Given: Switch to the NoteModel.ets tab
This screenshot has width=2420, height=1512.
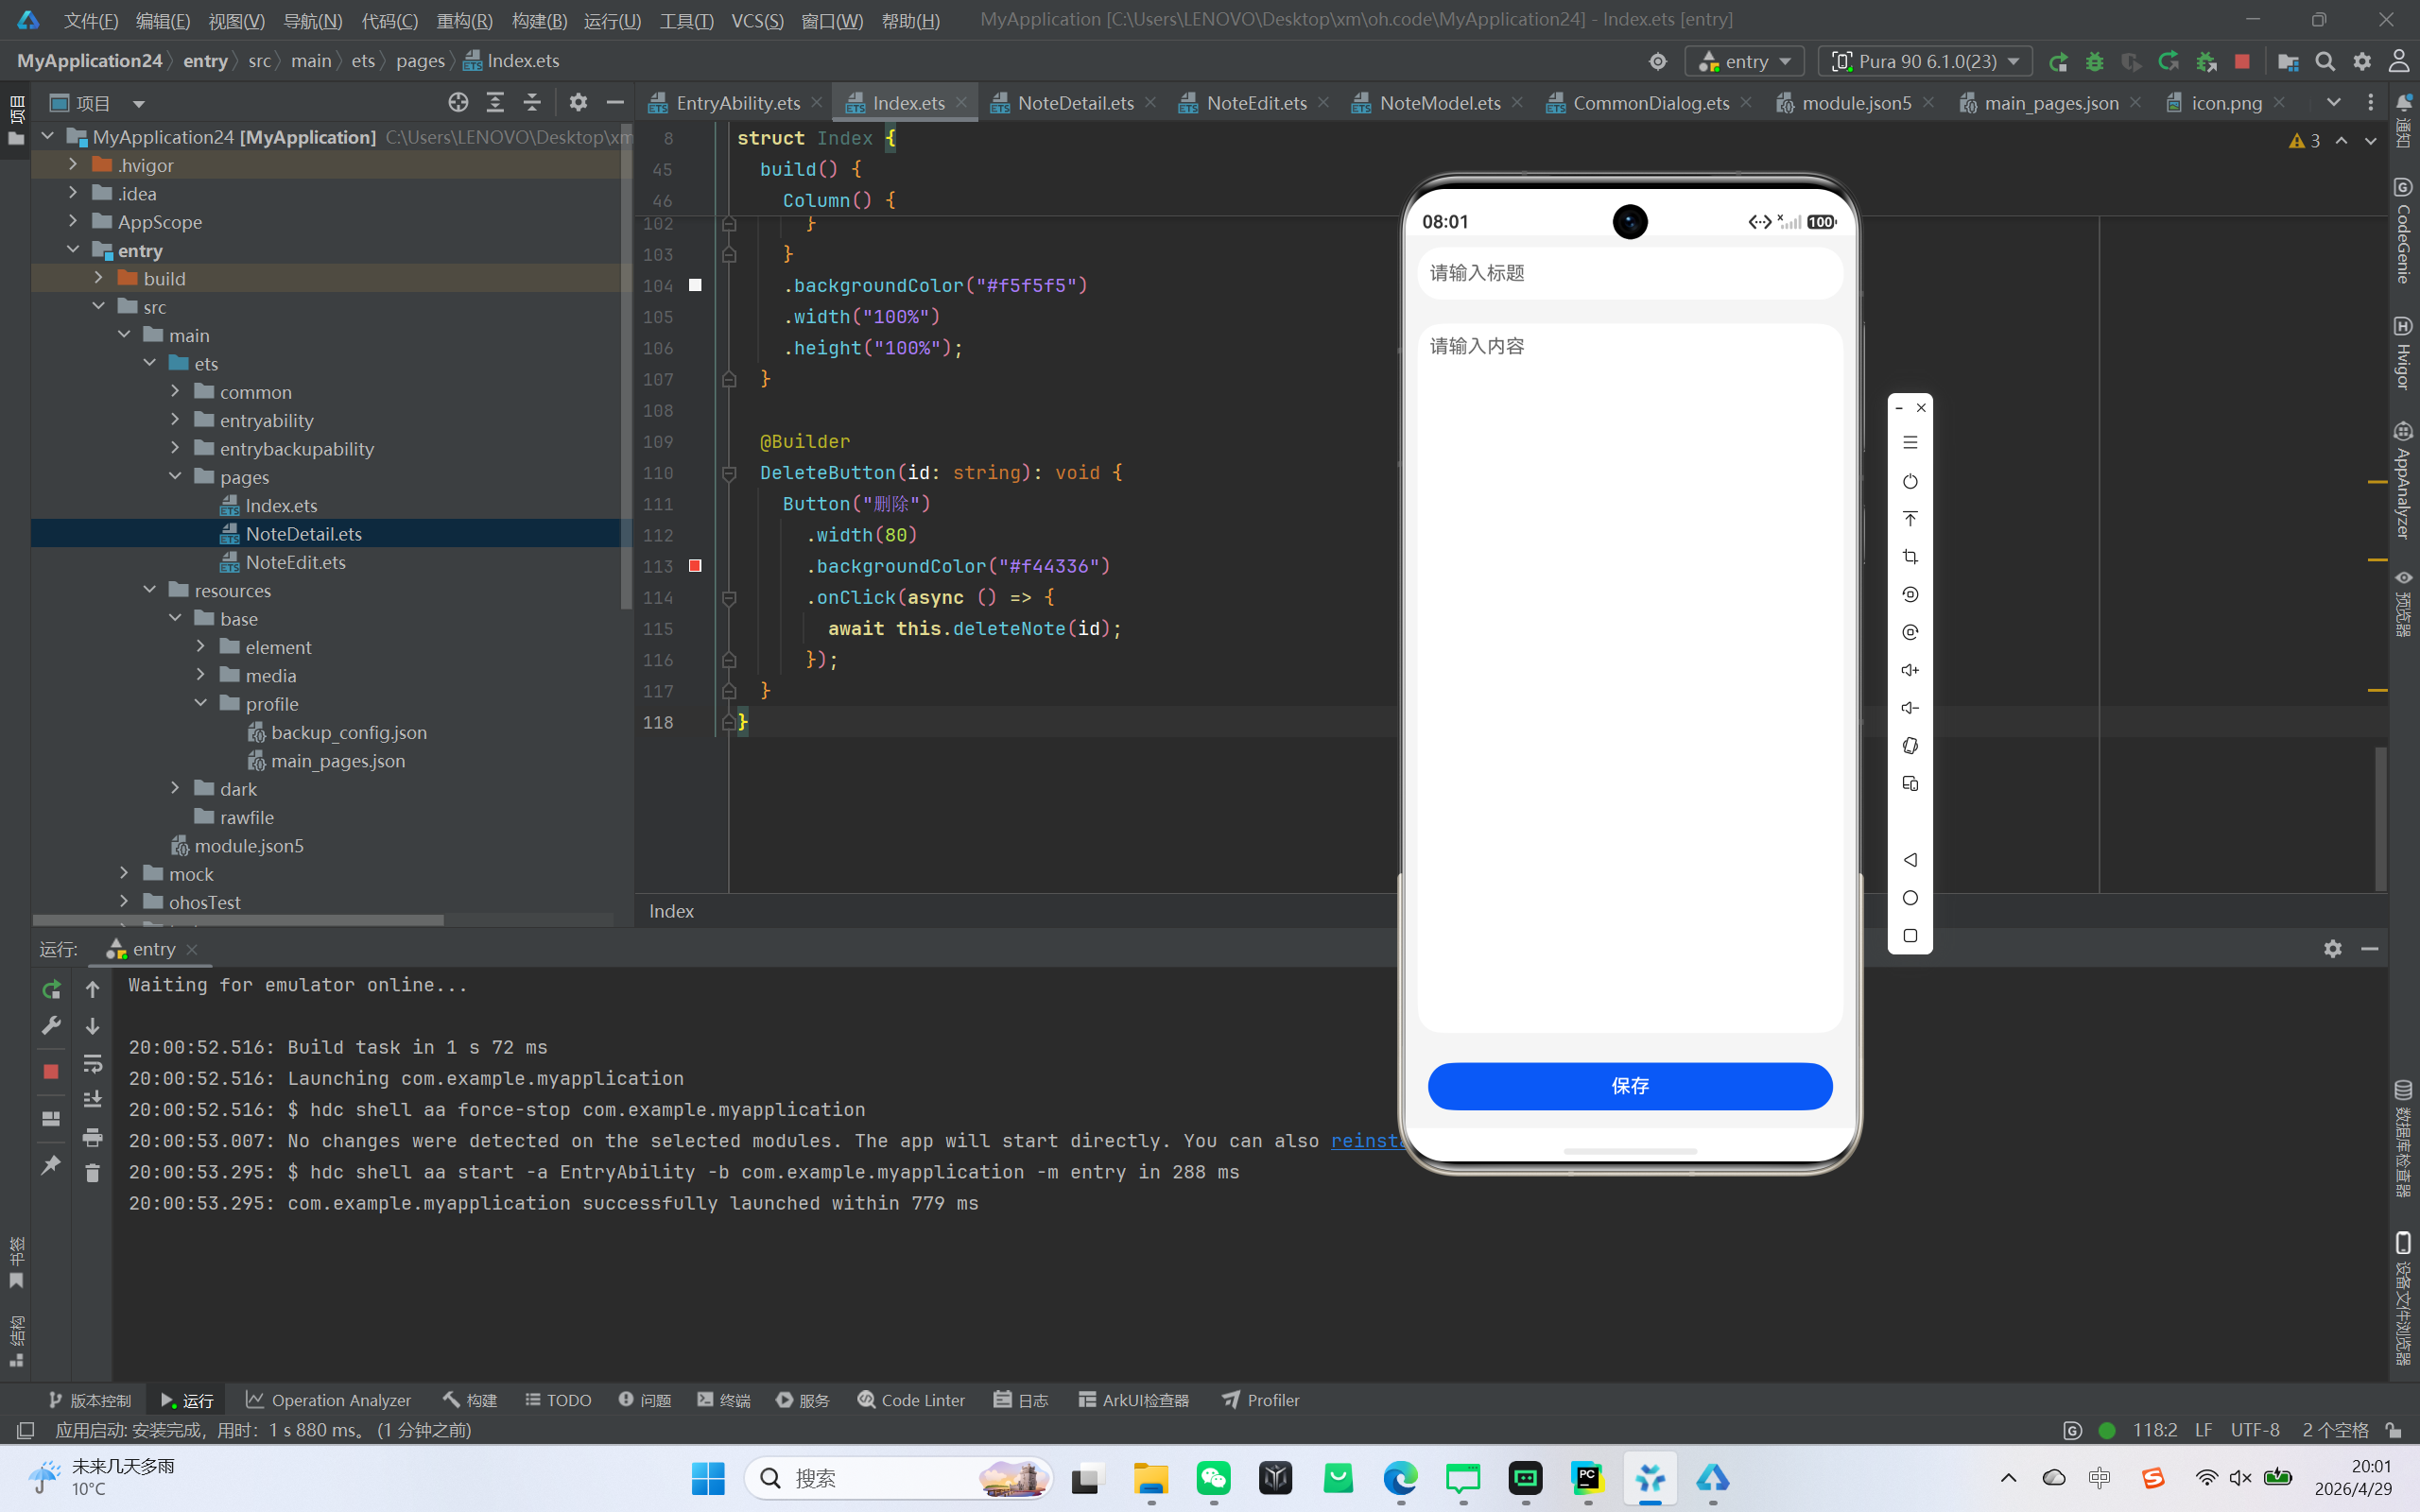Looking at the screenshot, I should click(1438, 103).
